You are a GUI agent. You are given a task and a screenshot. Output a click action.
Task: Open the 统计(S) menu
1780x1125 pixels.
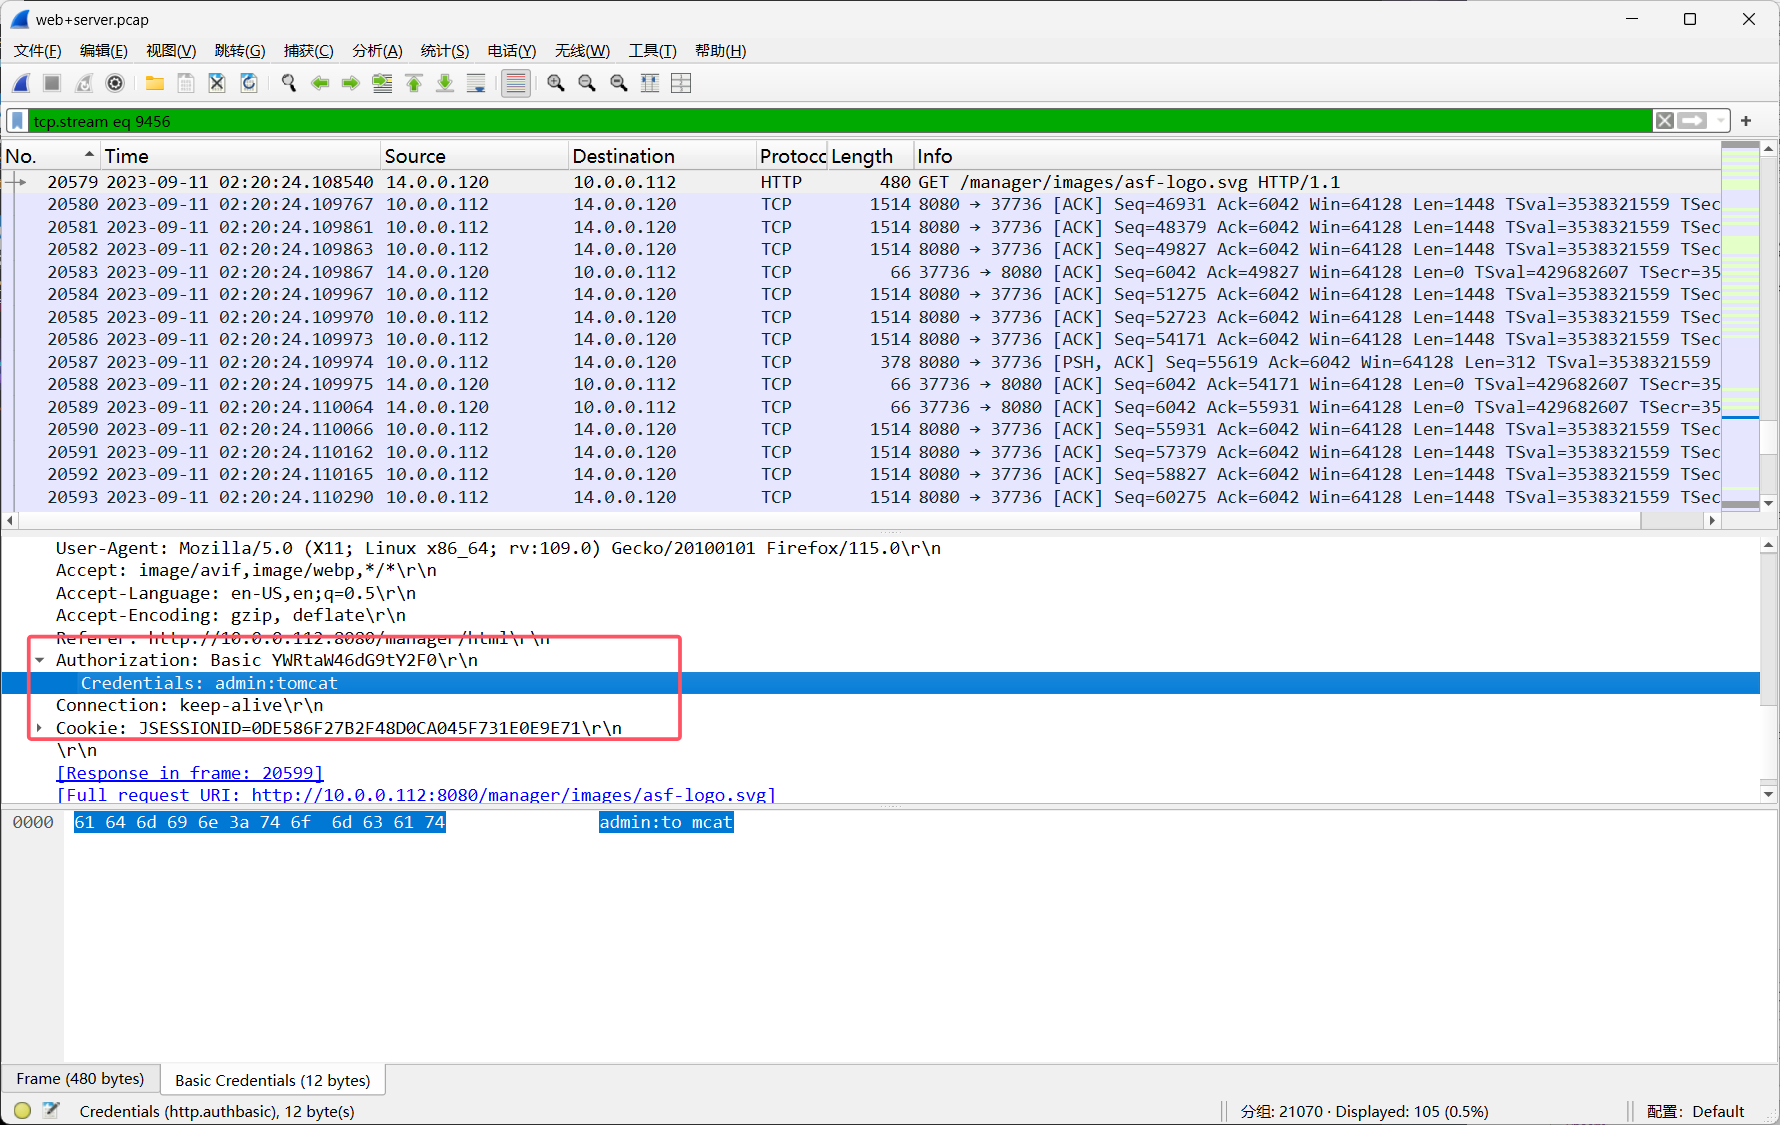(x=445, y=51)
